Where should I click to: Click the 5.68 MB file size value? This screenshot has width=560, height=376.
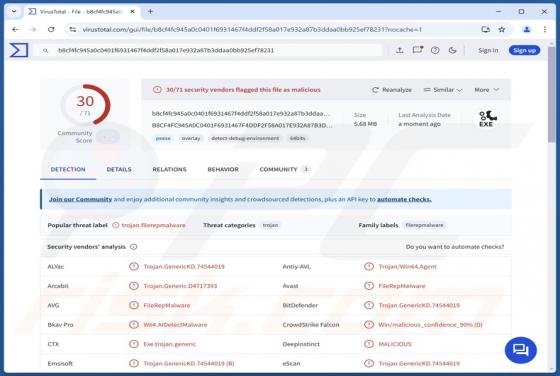(x=365, y=124)
